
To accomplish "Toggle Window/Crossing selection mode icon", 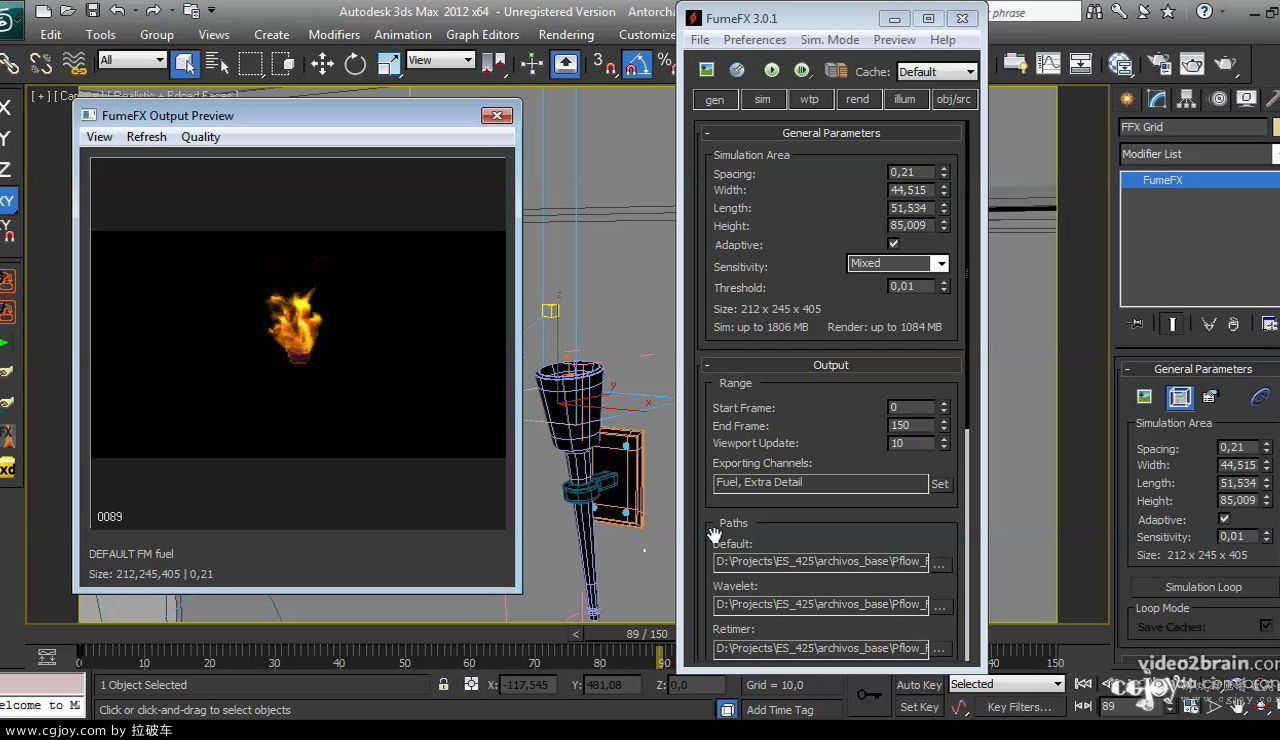I will (x=282, y=64).
